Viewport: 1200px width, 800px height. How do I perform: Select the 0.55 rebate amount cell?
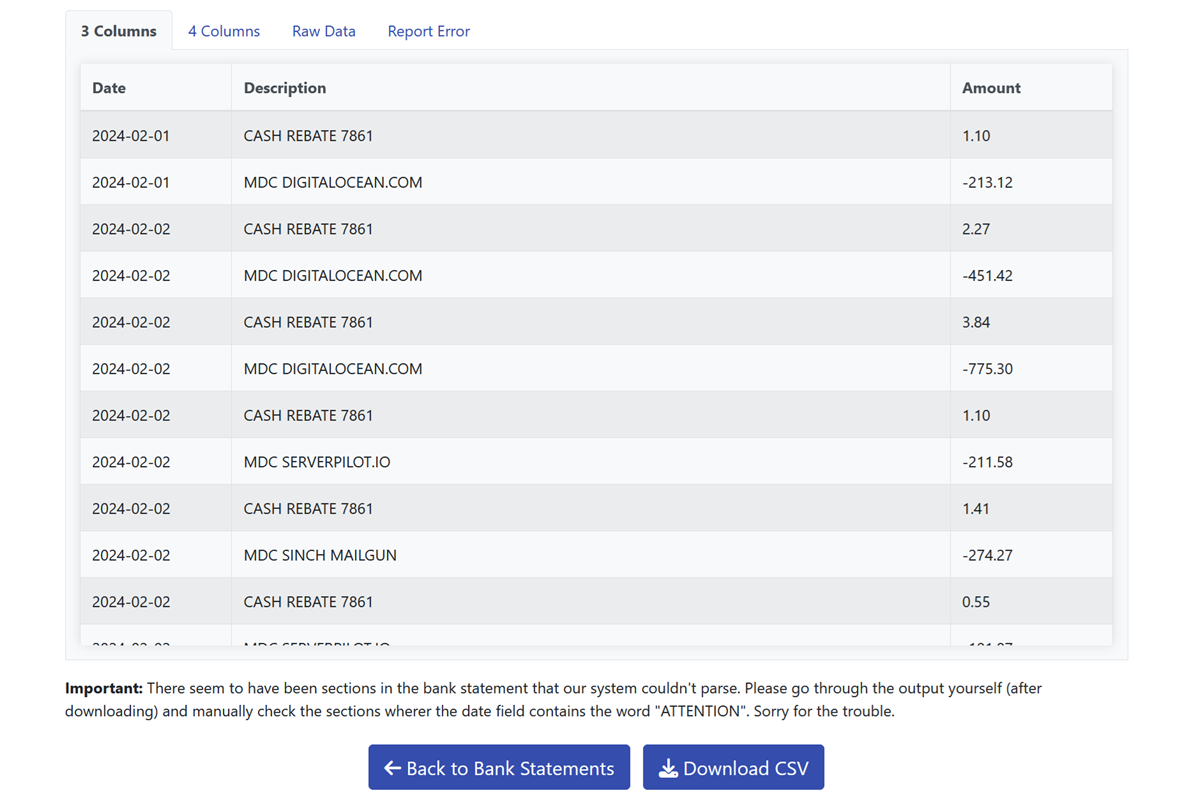pyautogui.click(x=976, y=602)
